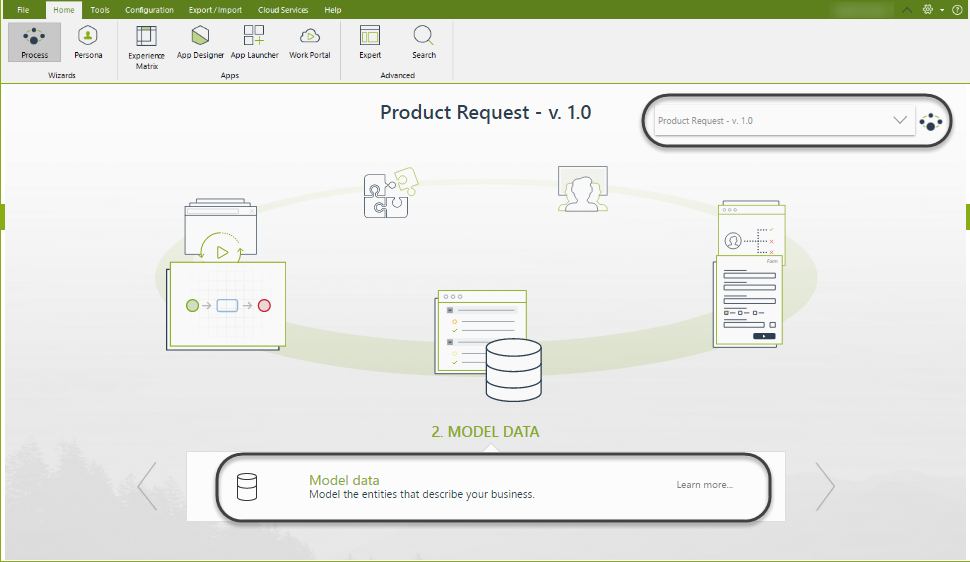The width and height of the screenshot is (970, 562).
Task: Click the database Model Data illustration
Action: point(489,345)
